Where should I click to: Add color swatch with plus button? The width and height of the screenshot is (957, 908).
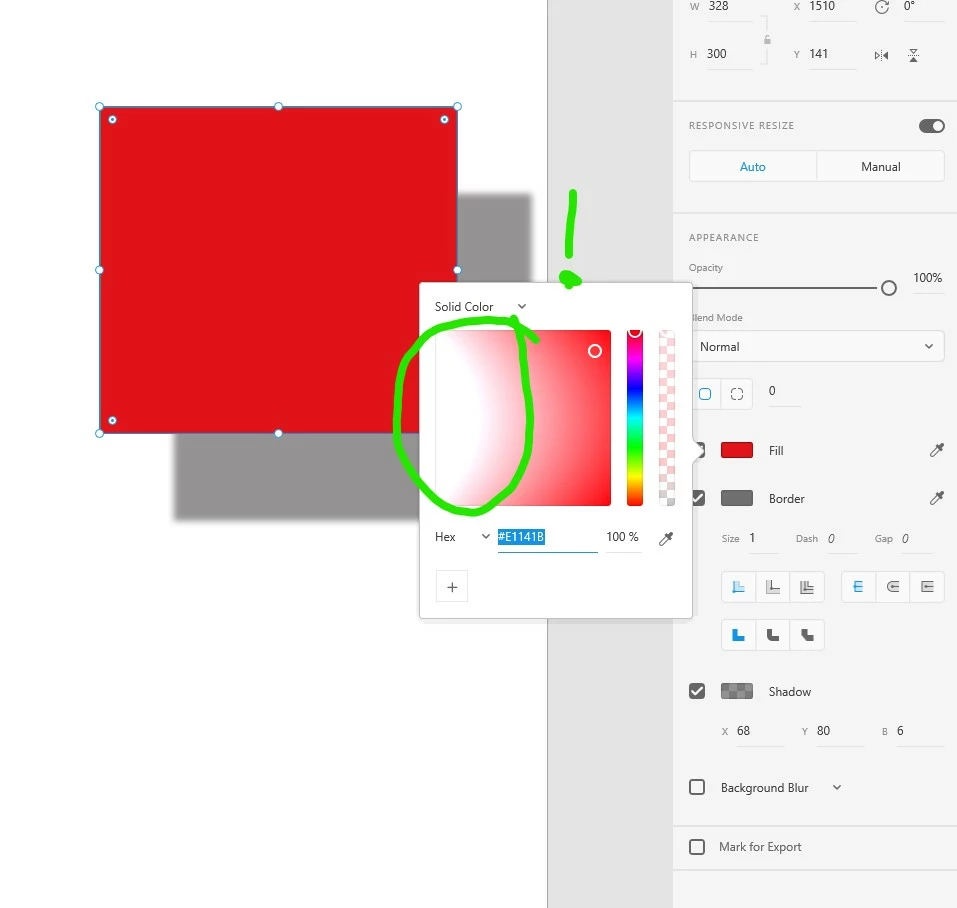point(452,586)
